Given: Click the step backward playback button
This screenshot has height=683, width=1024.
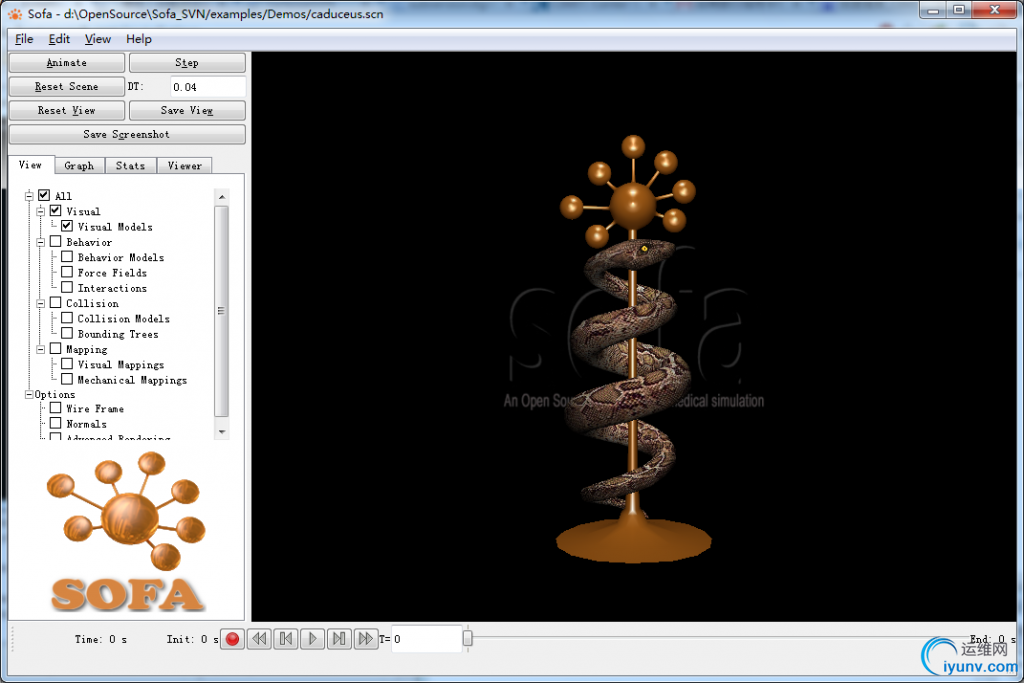Looking at the screenshot, I should (286, 639).
